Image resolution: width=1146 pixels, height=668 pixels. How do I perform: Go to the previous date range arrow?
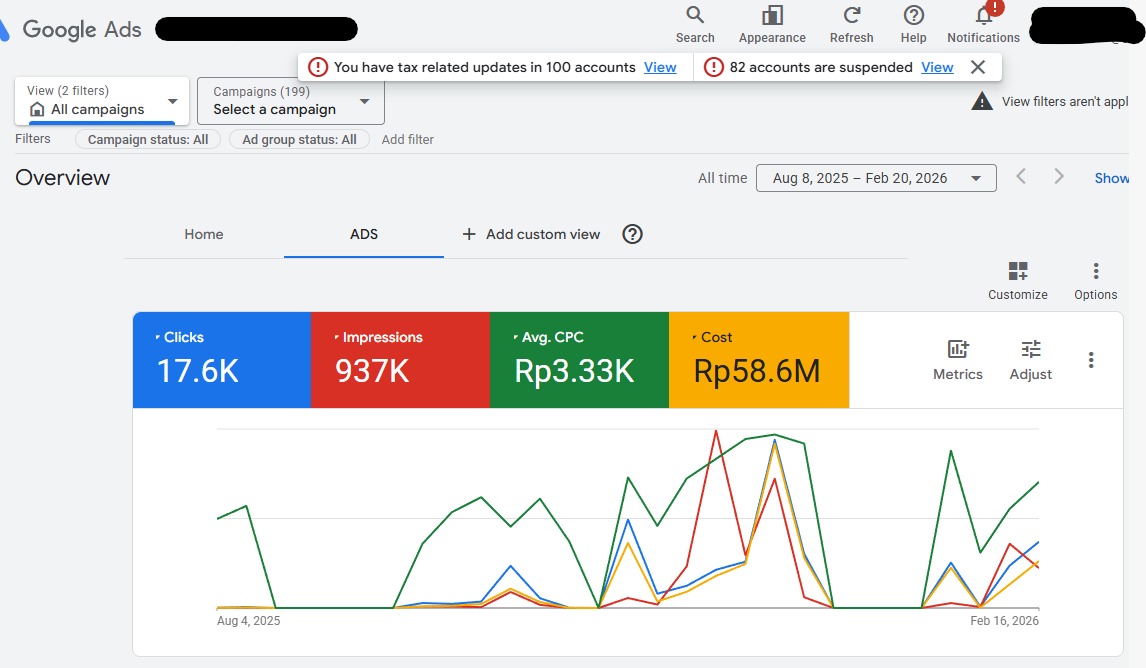[1021, 177]
